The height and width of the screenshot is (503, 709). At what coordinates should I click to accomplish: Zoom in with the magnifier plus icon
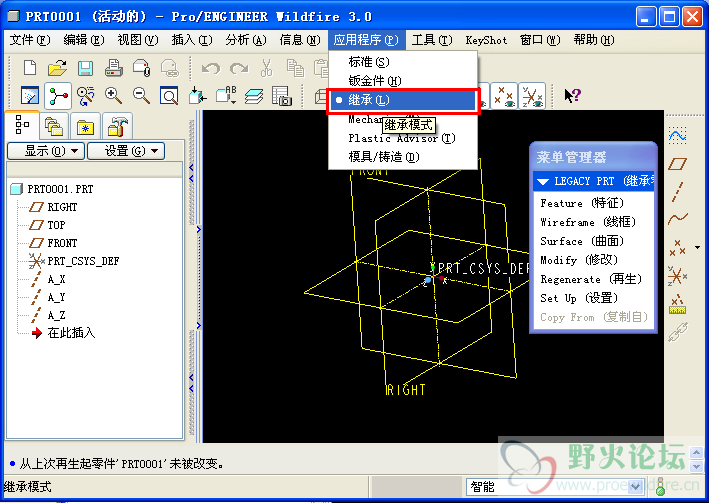pos(113,96)
